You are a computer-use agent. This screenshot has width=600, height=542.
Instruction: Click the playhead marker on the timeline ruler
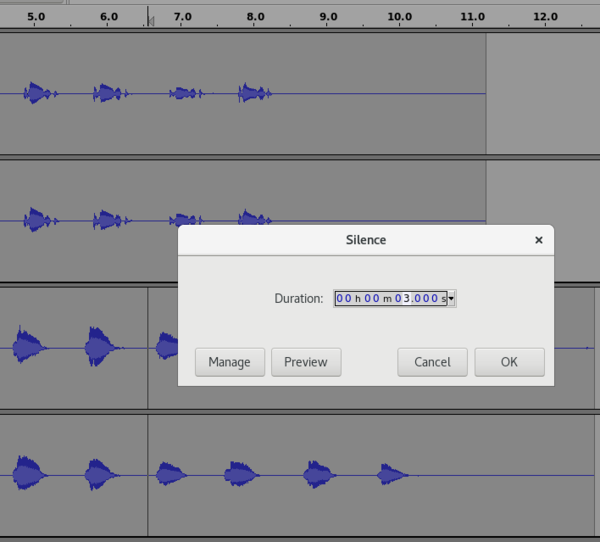tap(151, 21)
